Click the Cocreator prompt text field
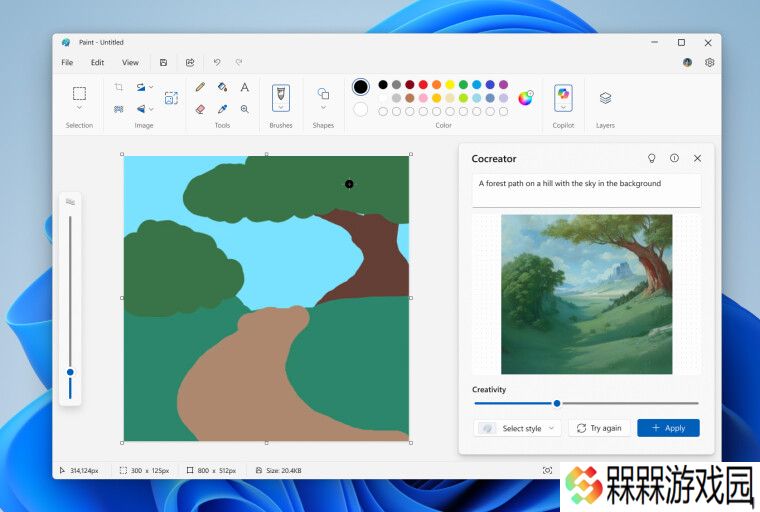The height and width of the screenshot is (512, 760). coord(586,191)
